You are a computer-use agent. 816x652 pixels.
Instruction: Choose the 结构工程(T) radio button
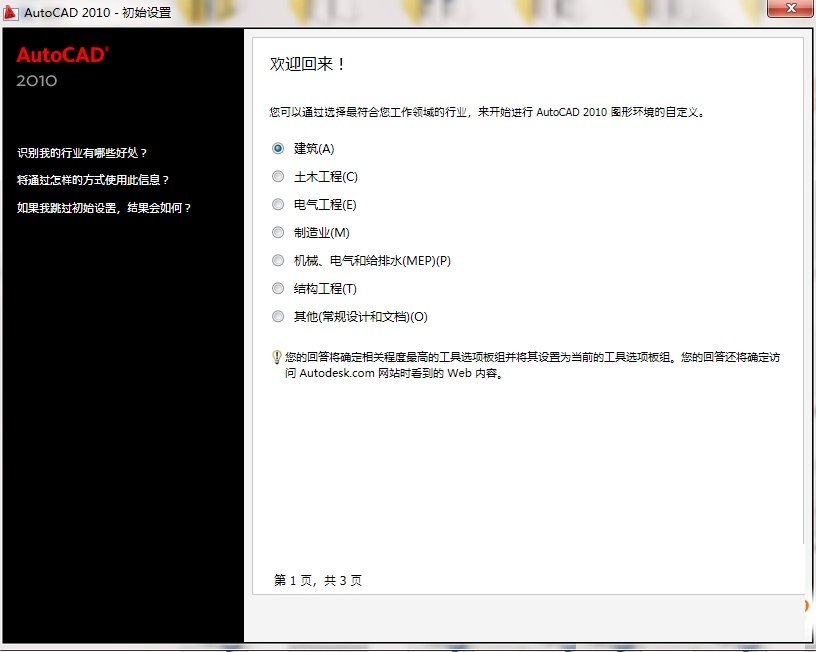(x=277, y=288)
